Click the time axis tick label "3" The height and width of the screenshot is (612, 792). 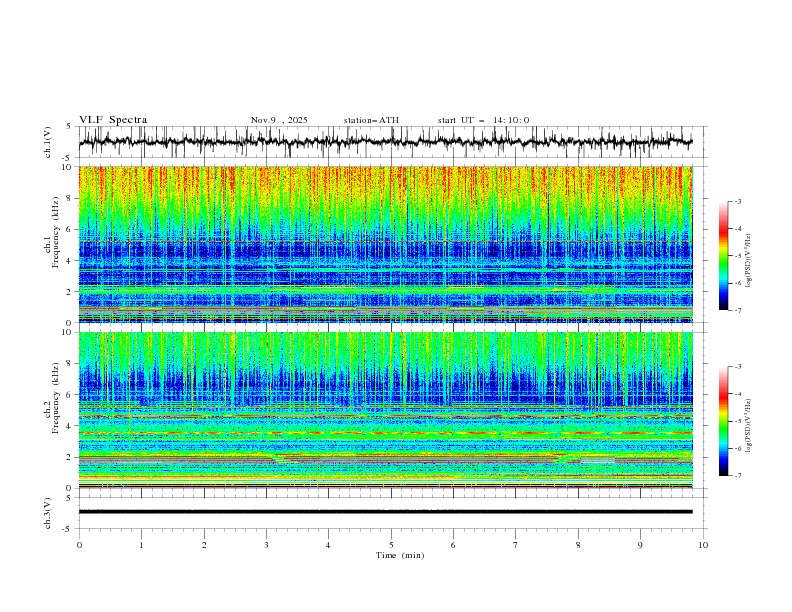click(x=266, y=545)
